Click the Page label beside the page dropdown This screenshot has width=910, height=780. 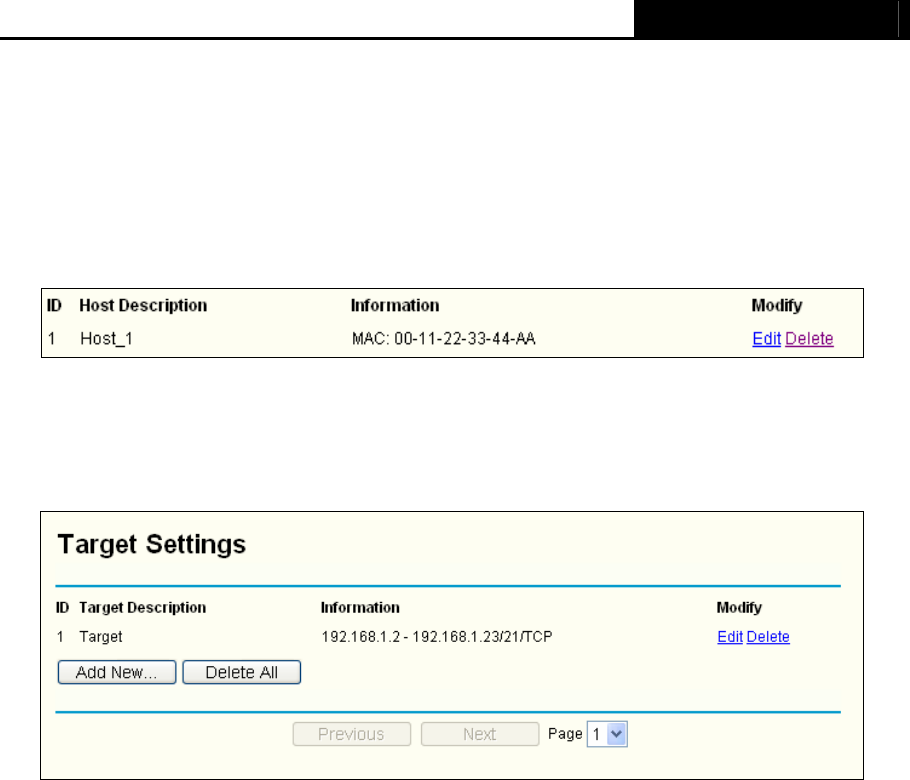point(565,734)
